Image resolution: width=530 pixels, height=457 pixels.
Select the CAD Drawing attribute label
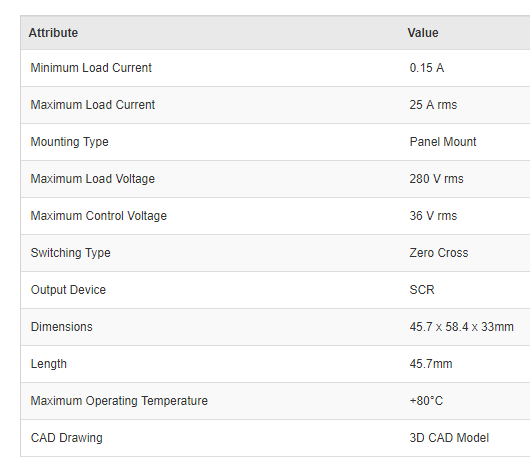pos(67,438)
